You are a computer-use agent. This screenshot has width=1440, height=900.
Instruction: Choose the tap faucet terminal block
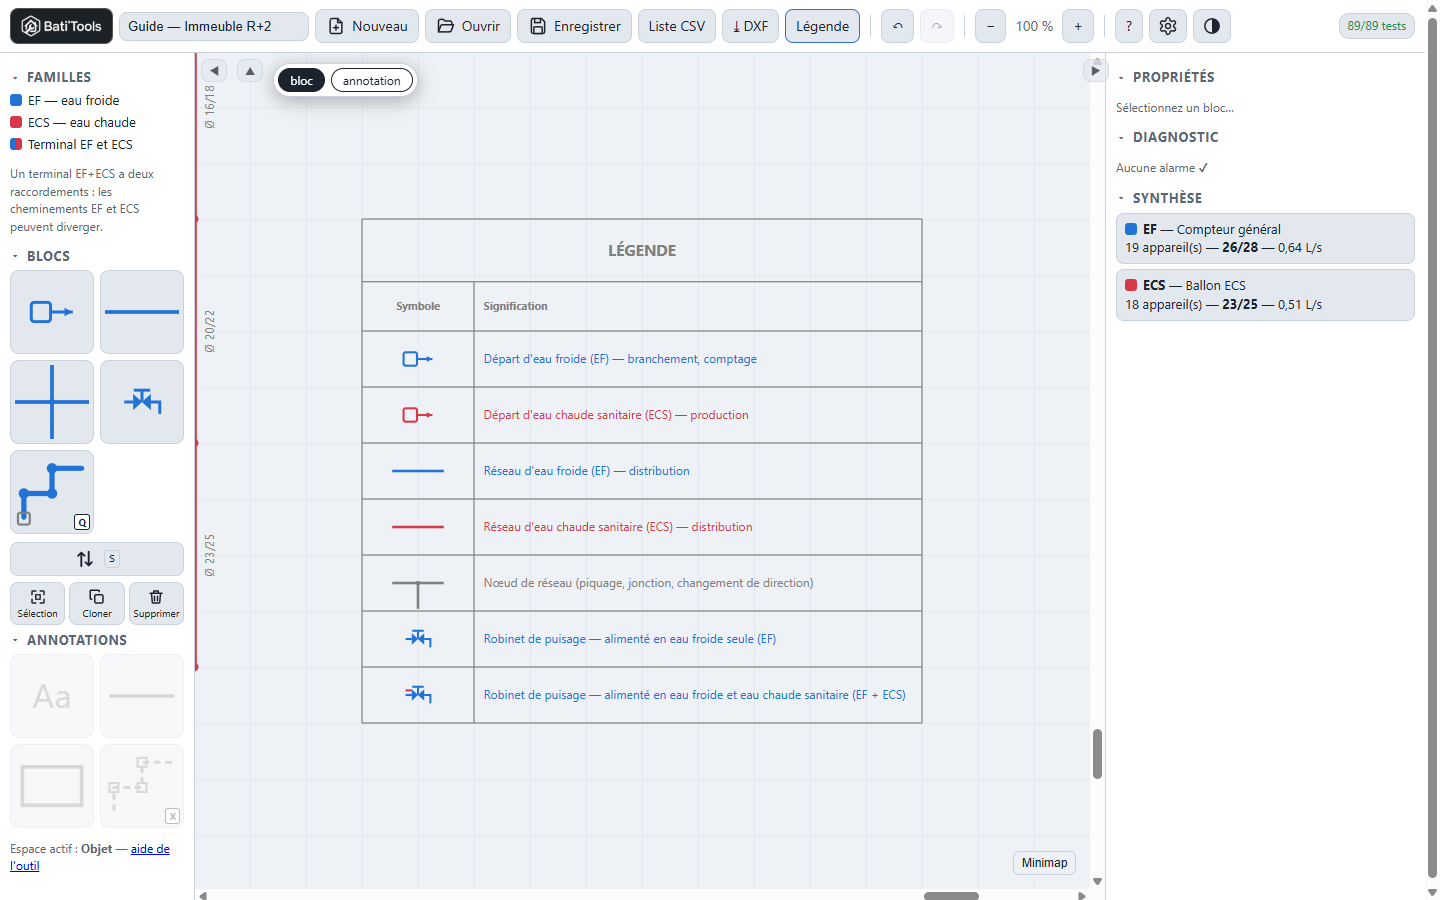[x=142, y=402]
